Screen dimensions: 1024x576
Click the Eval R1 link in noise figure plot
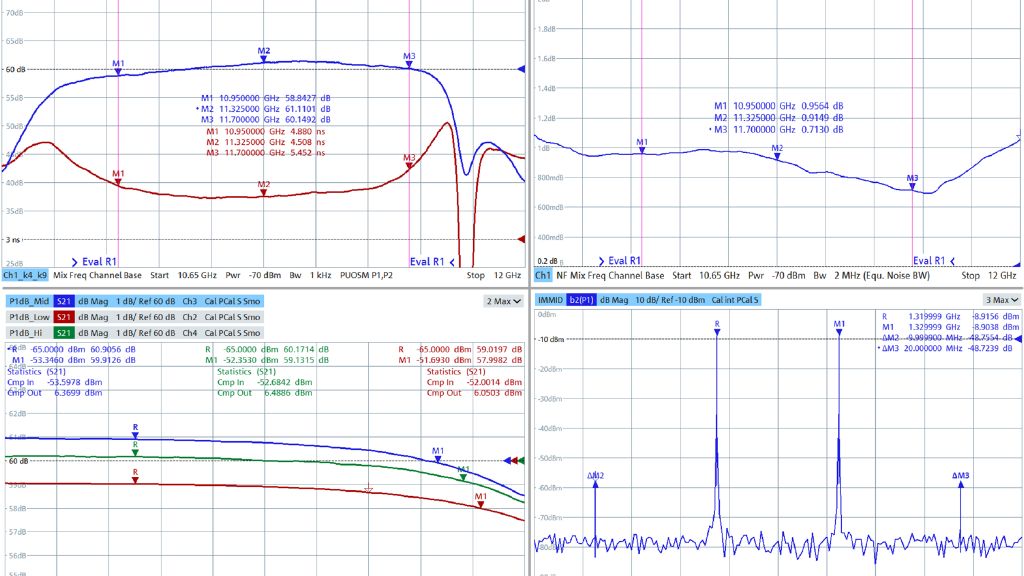[x=625, y=261]
